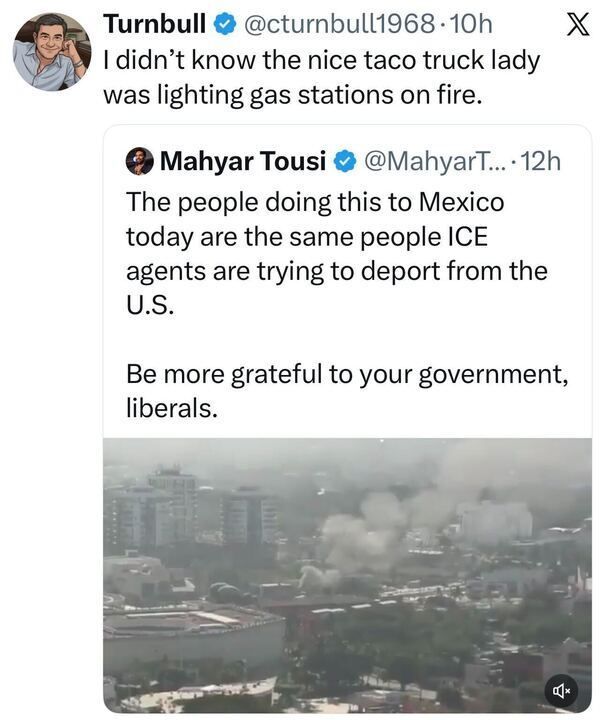The image size is (605, 720).
Task: Open Turnbull's profile picture avatar
Action: coord(51,52)
